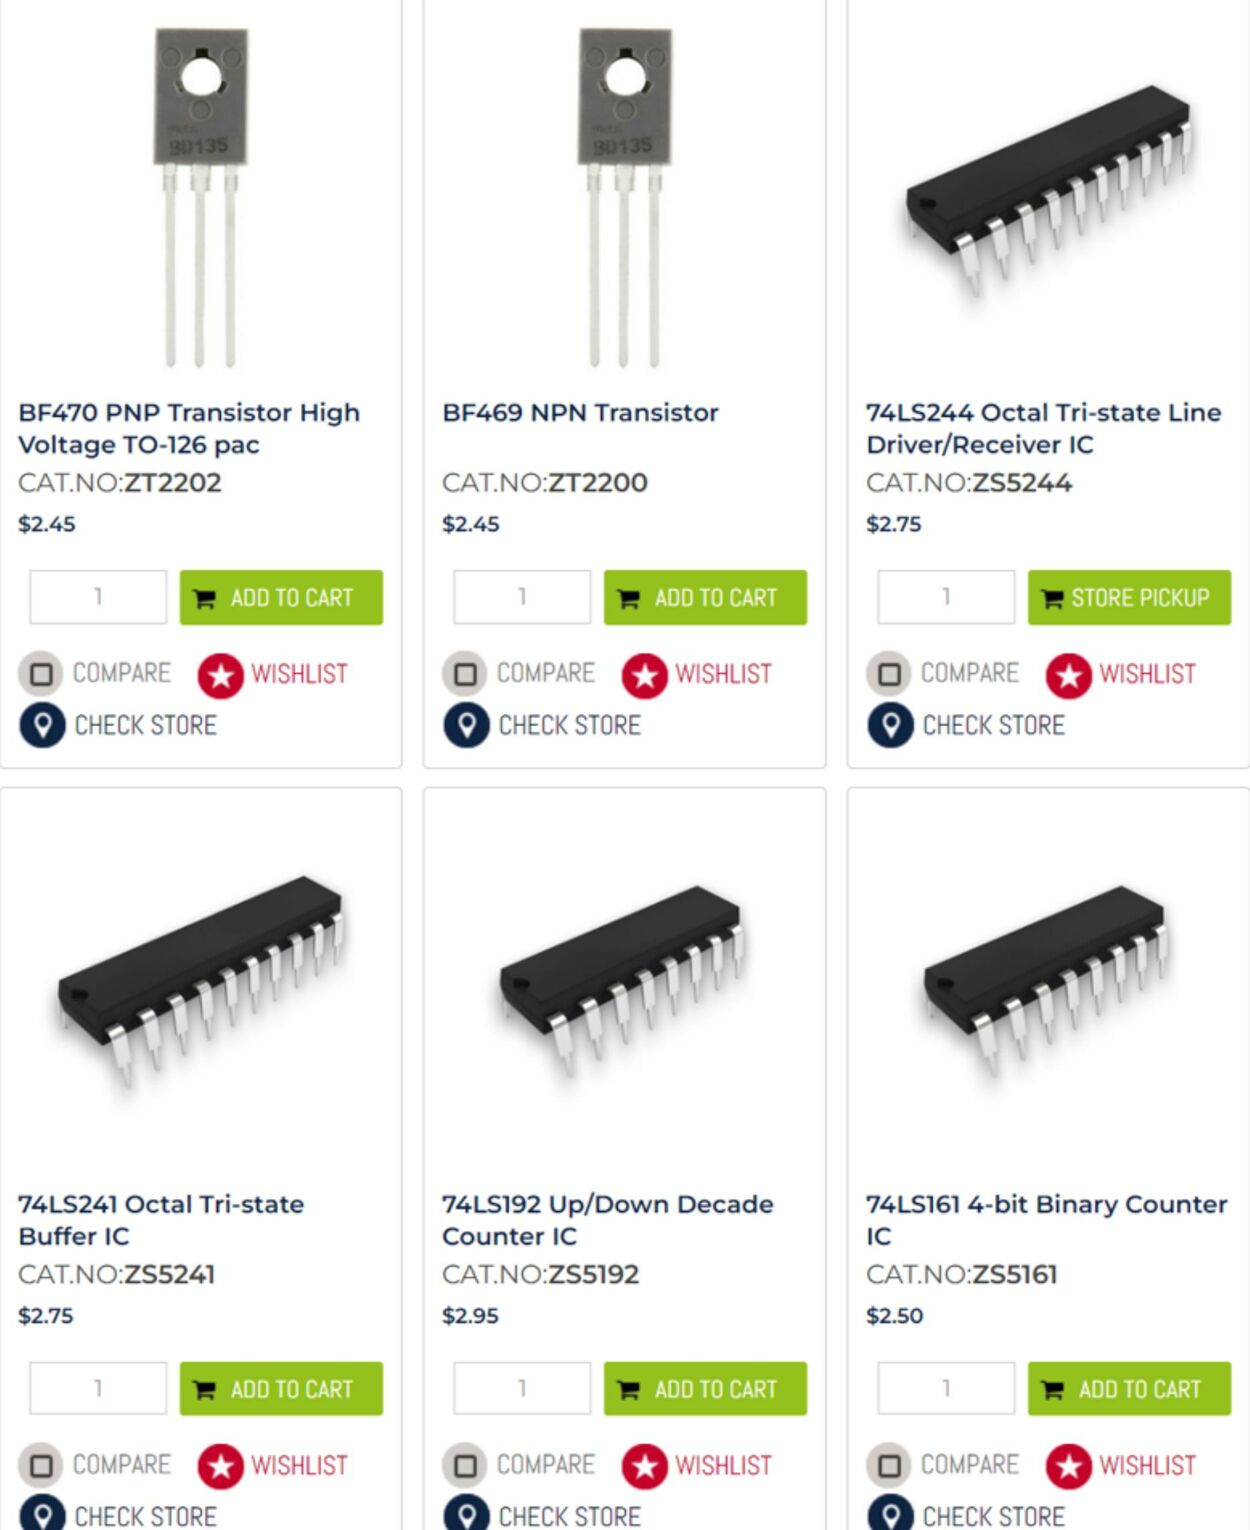Select the quantity box for 74LS161 counter
Image resolution: width=1250 pixels, height=1530 pixels.
tap(946, 1388)
